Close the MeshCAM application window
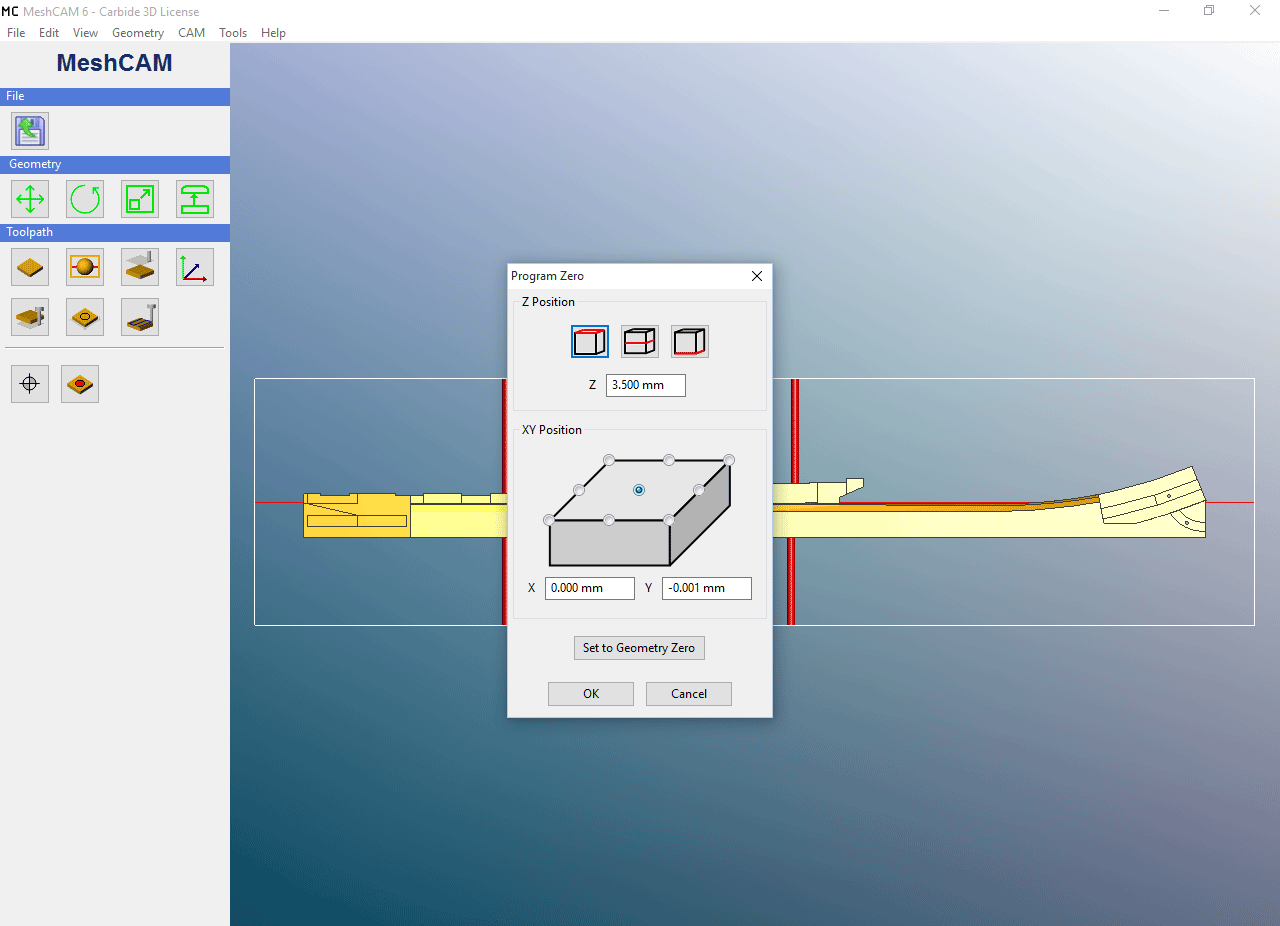Viewport: 1280px width, 926px height. click(x=1255, y=11)
